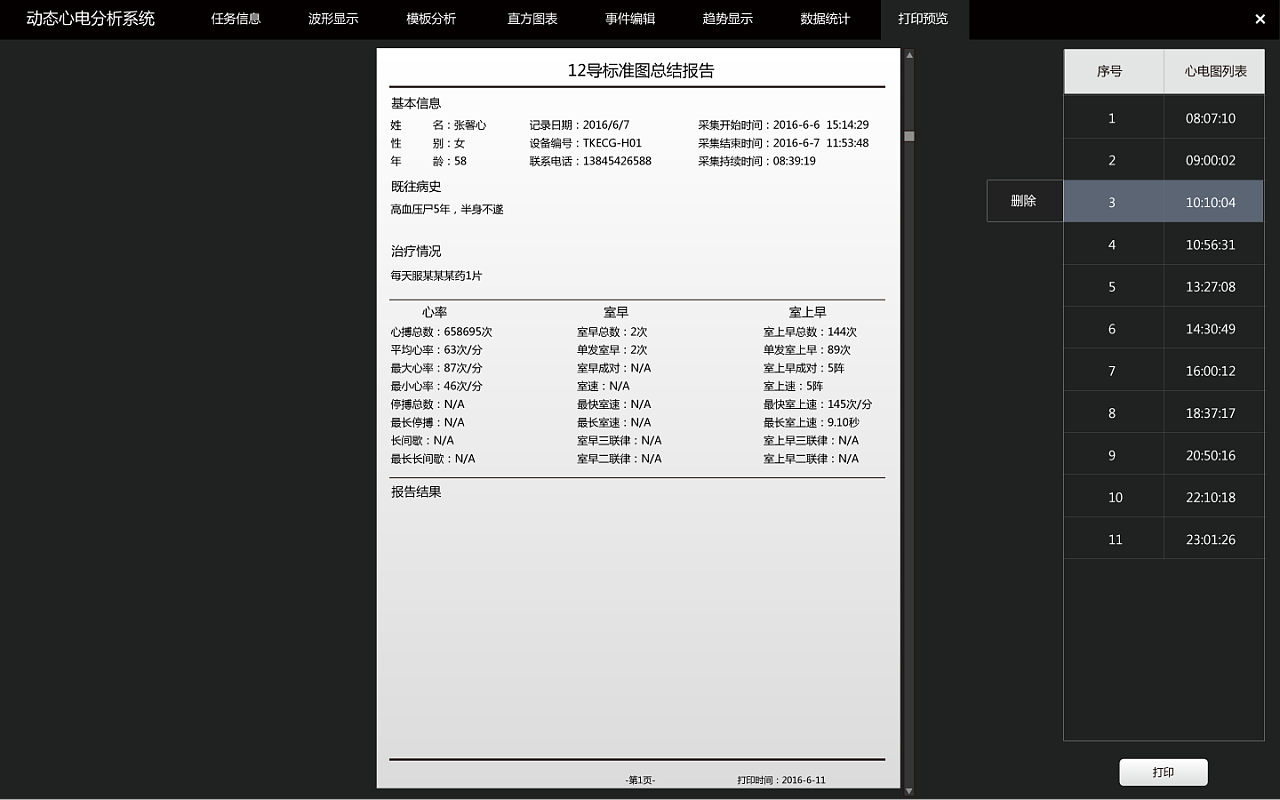Open the 波形显示 tab

[x=332, y=19]
